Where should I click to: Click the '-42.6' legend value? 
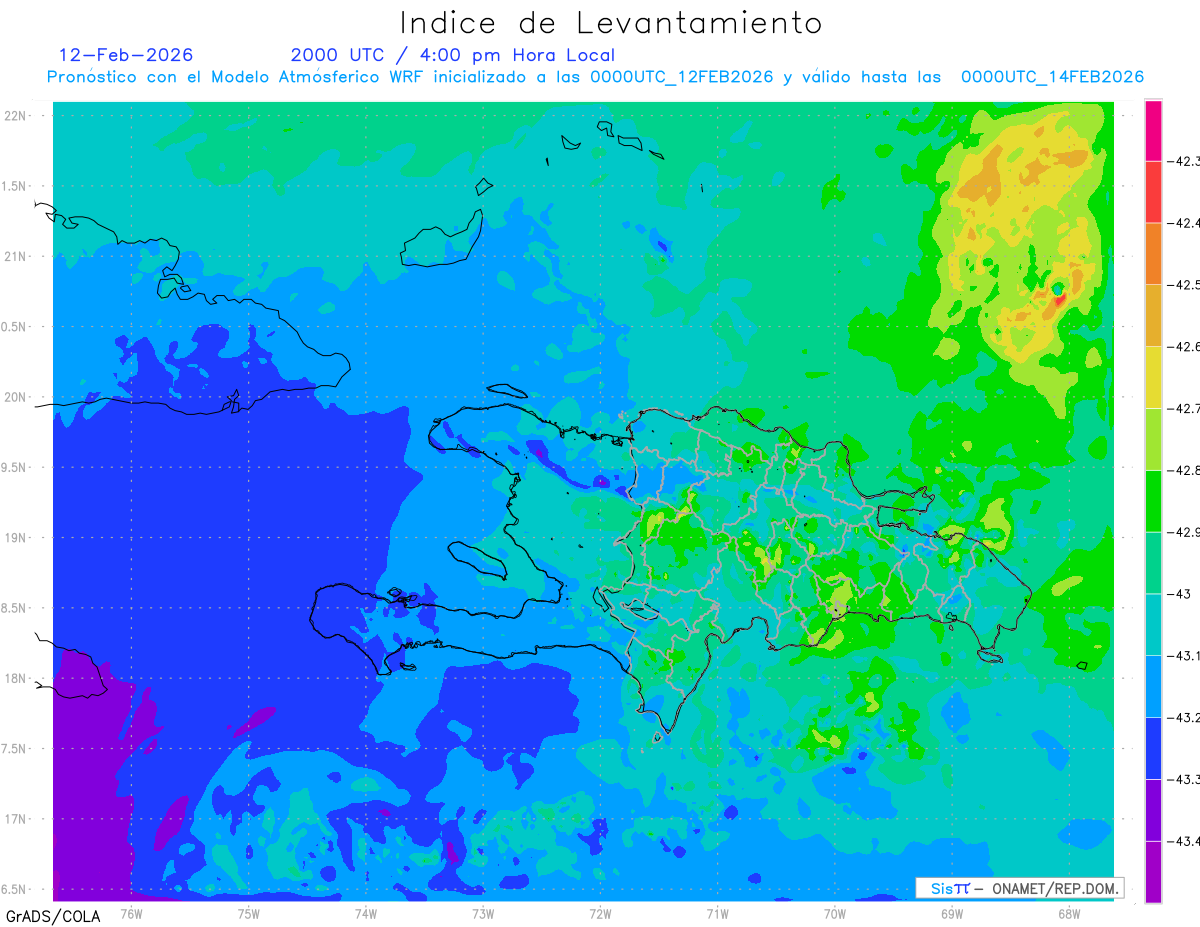[1185, 347]
